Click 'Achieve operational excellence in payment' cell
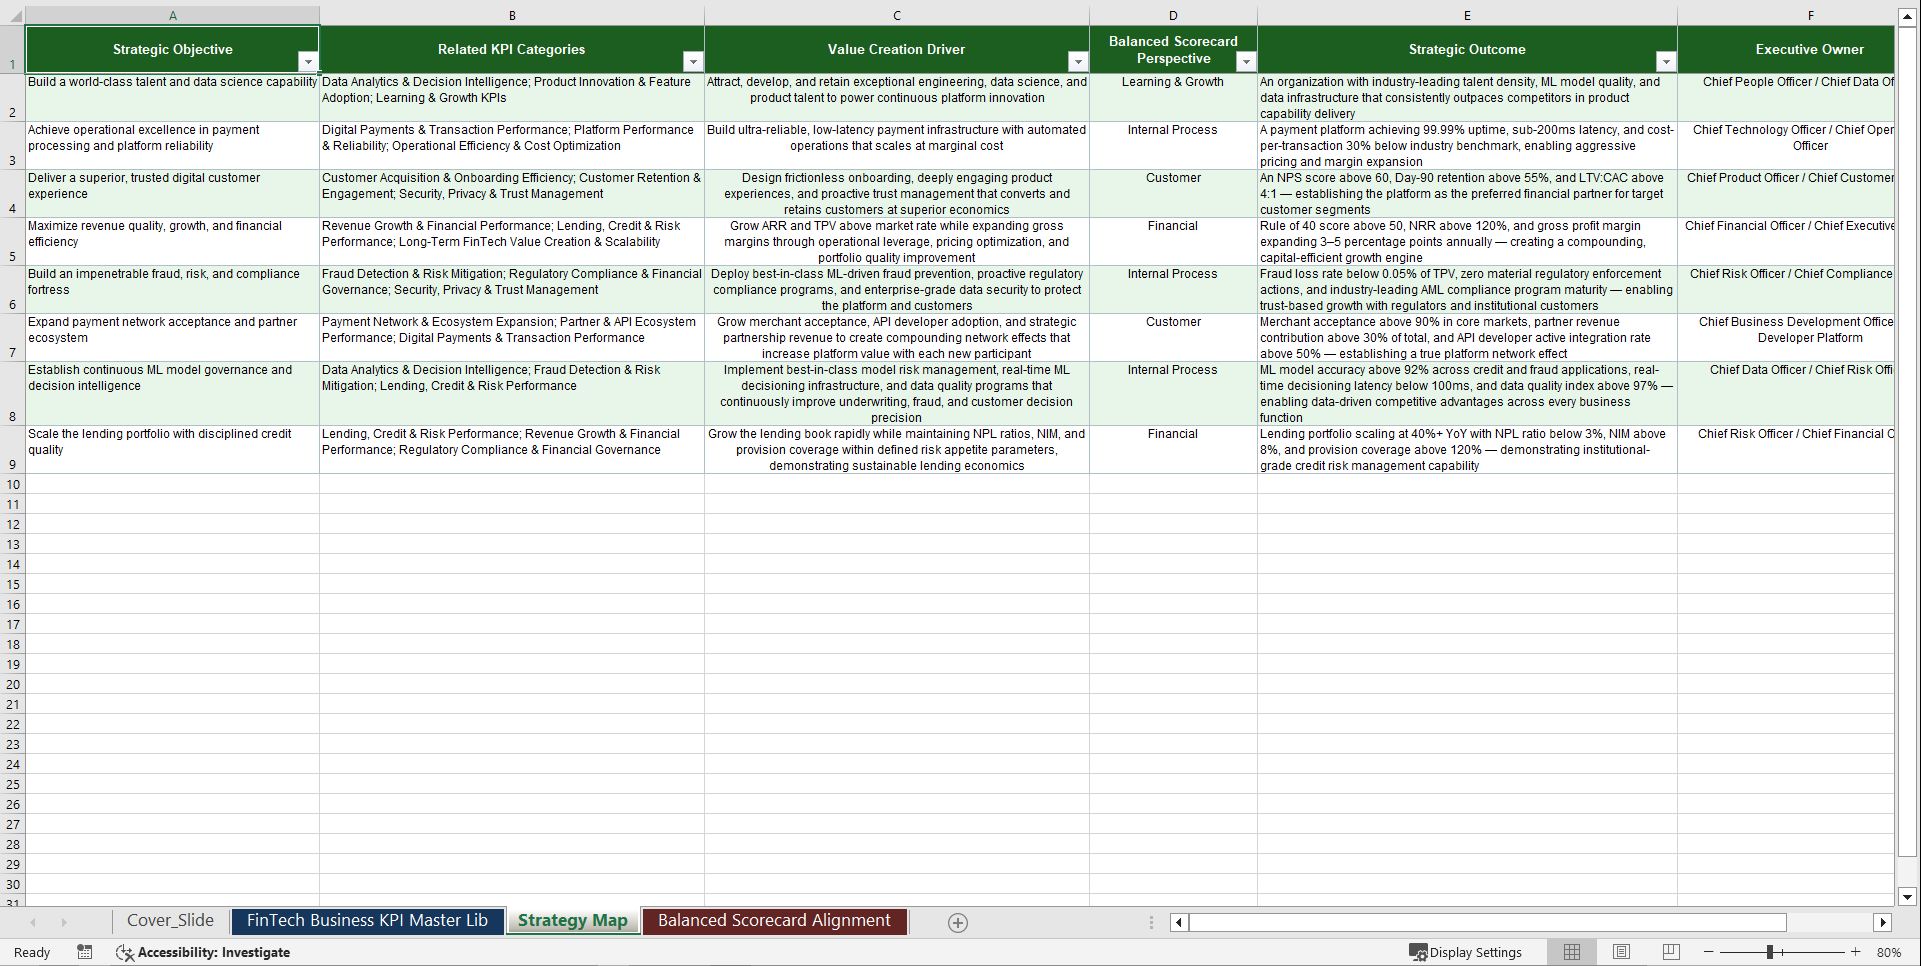This screenshot has height=966, width=1921. (172, 146)
